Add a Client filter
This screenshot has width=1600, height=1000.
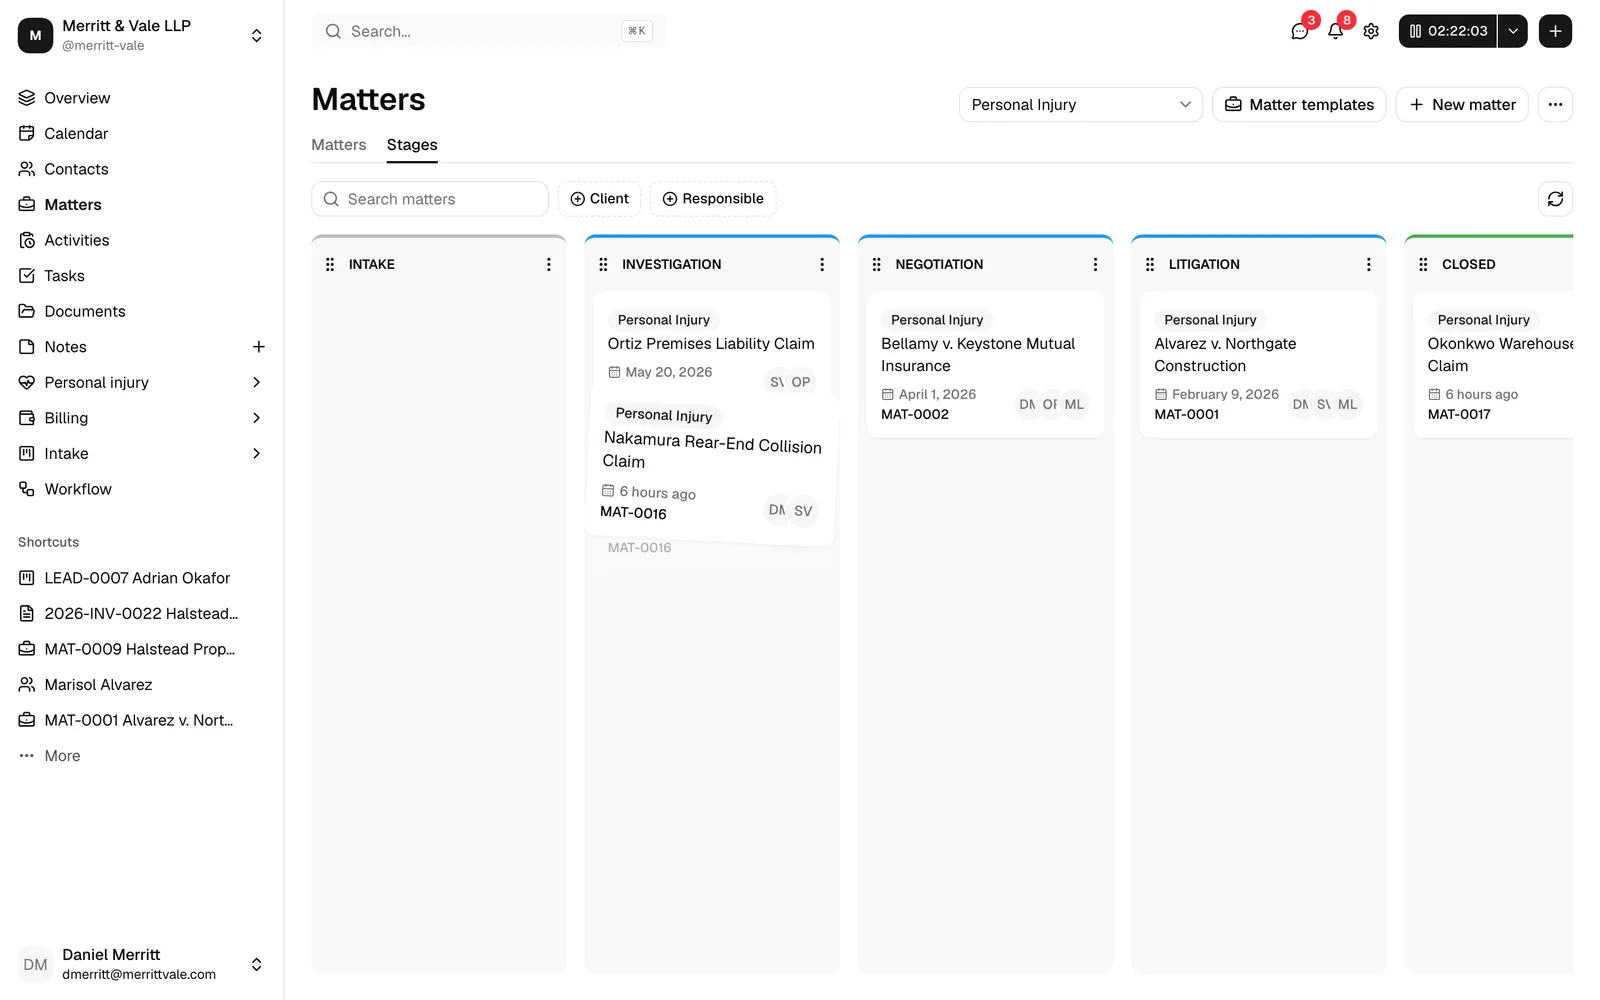tap(599, 199)
